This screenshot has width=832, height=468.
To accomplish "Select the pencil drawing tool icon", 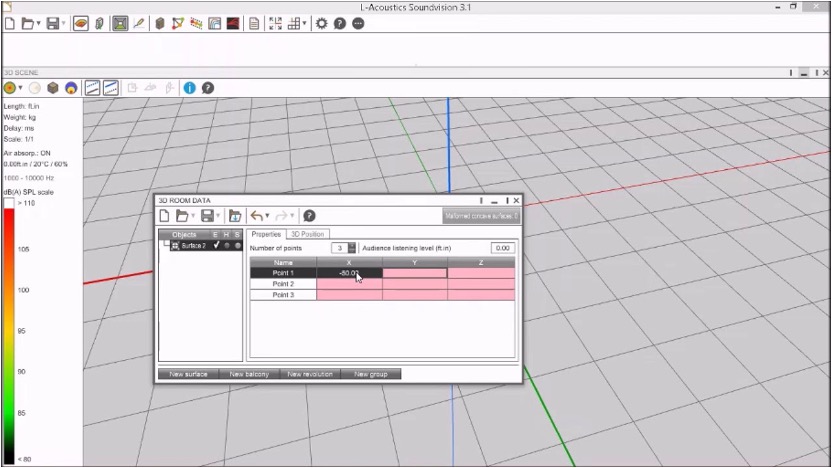I will pos(139,23).
